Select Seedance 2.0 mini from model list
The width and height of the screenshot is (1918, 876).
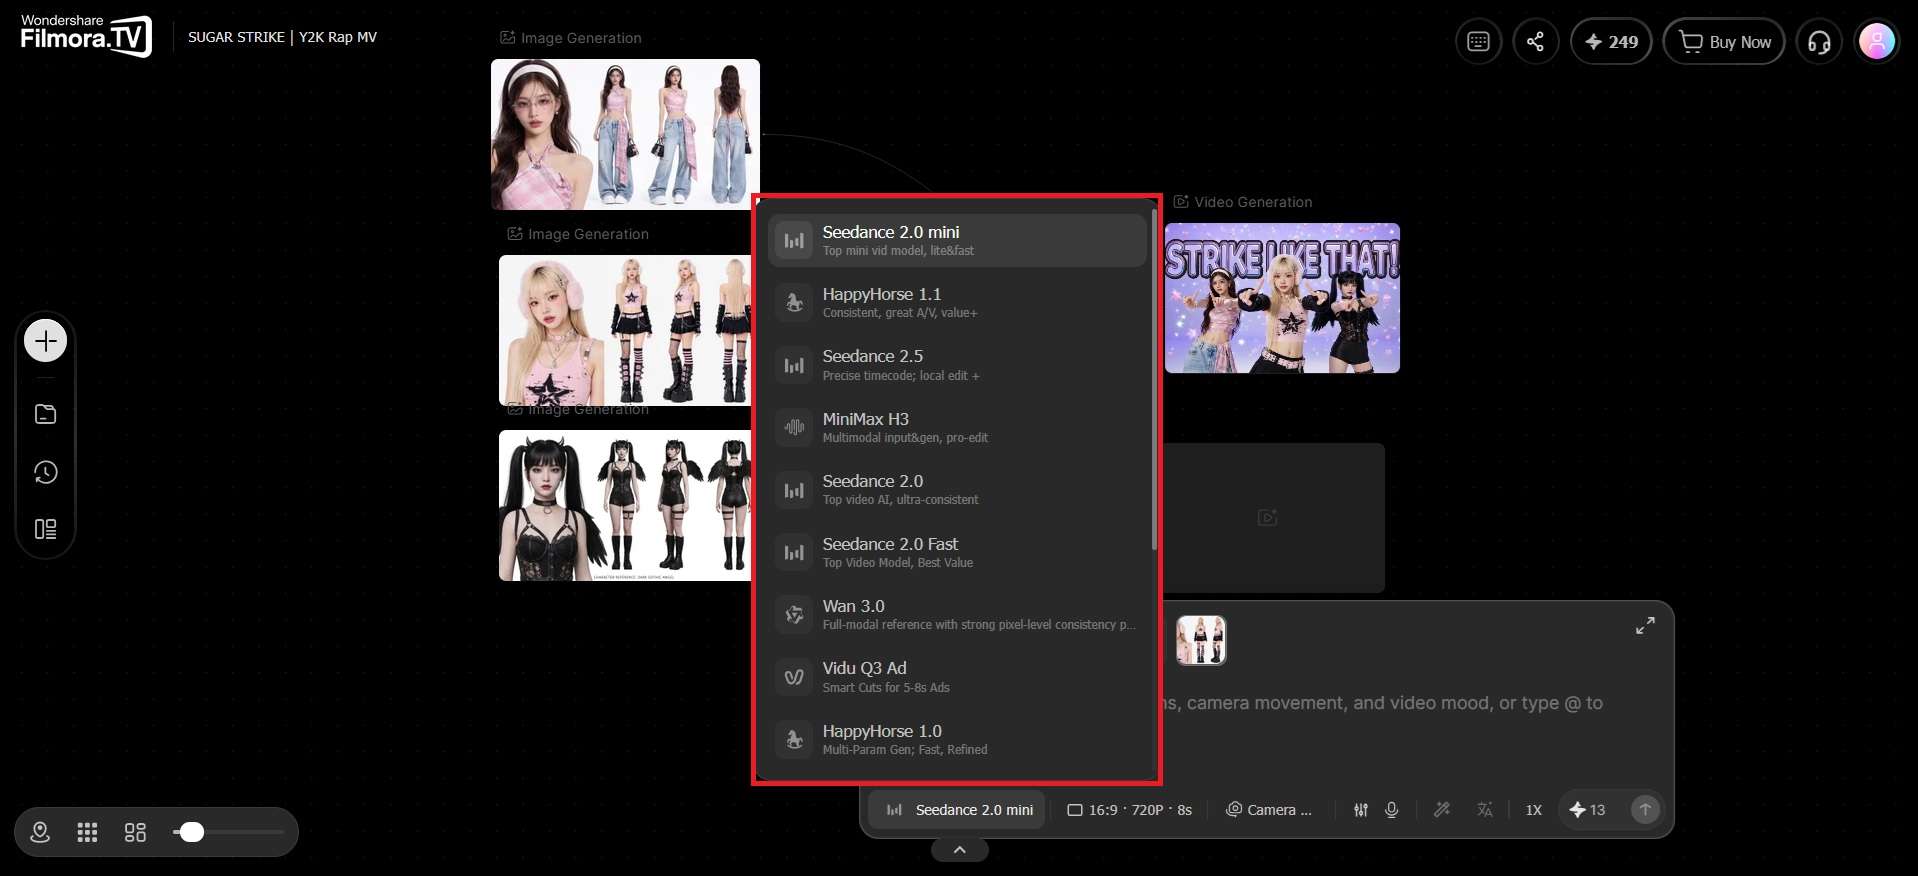[957, 240]
